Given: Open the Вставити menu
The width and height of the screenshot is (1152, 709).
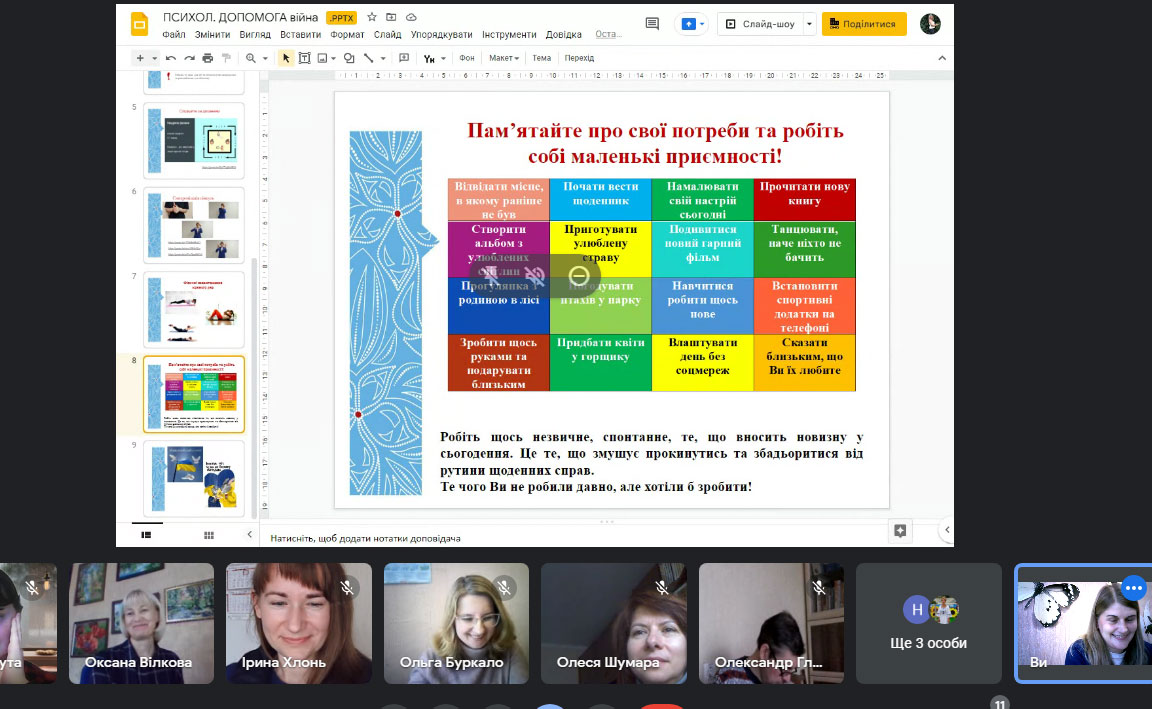Looking at the screenshot, I should [300, 35].
